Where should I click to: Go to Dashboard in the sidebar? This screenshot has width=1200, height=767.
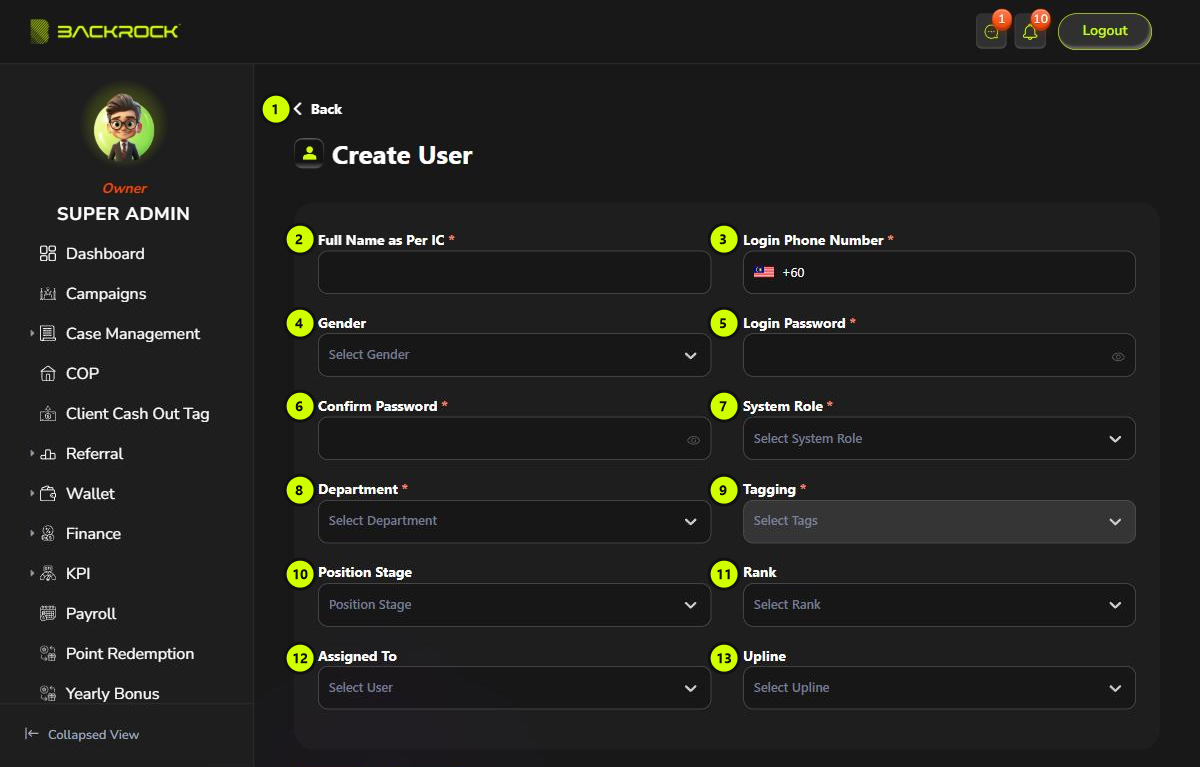[105, 254]
